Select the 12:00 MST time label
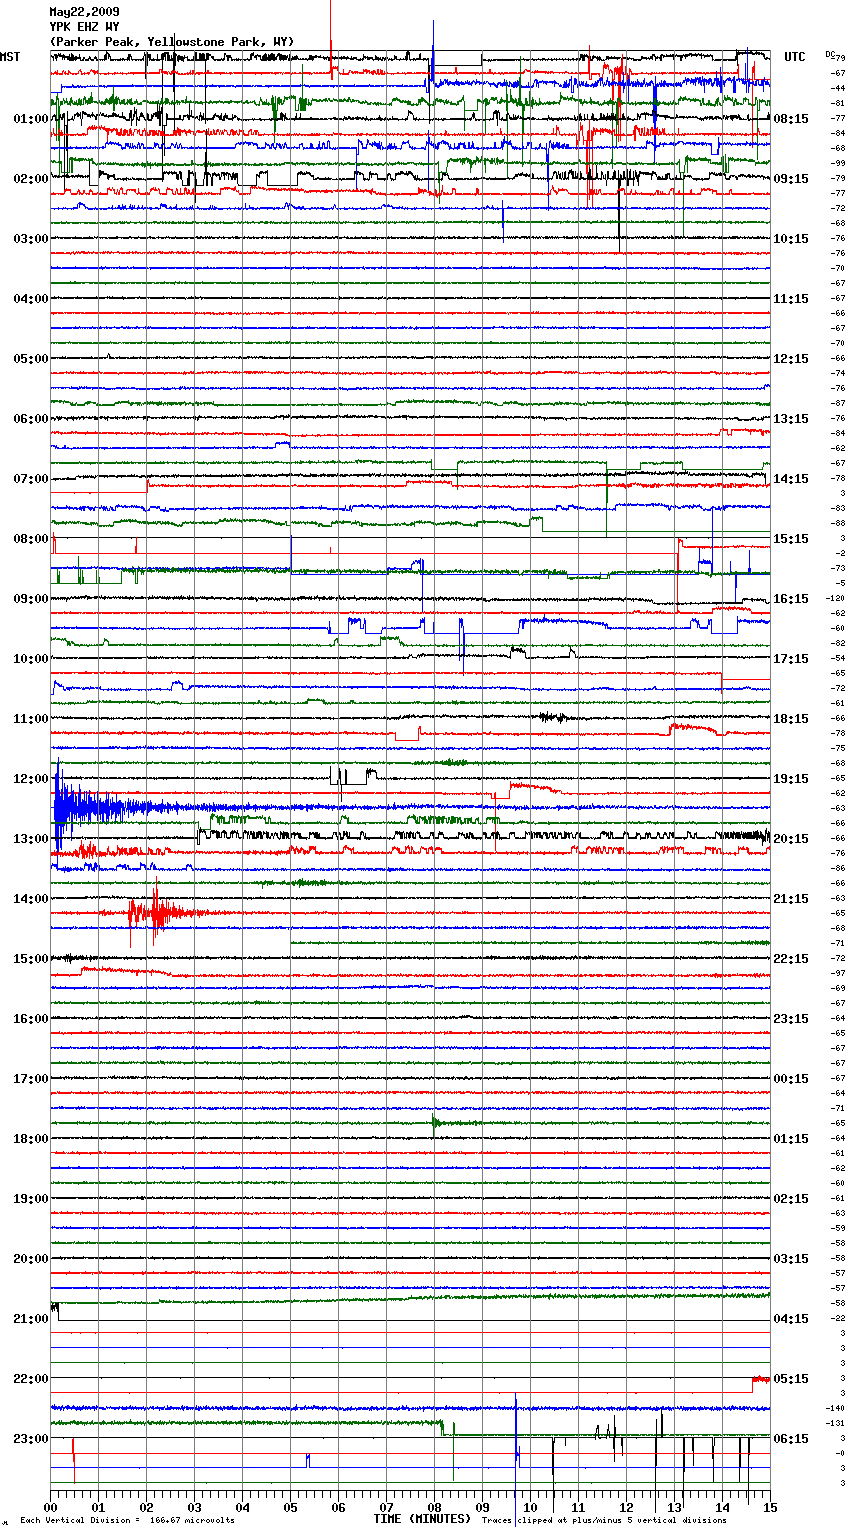The width and height of the screenshot is (850, 1534). coord(31,779)
